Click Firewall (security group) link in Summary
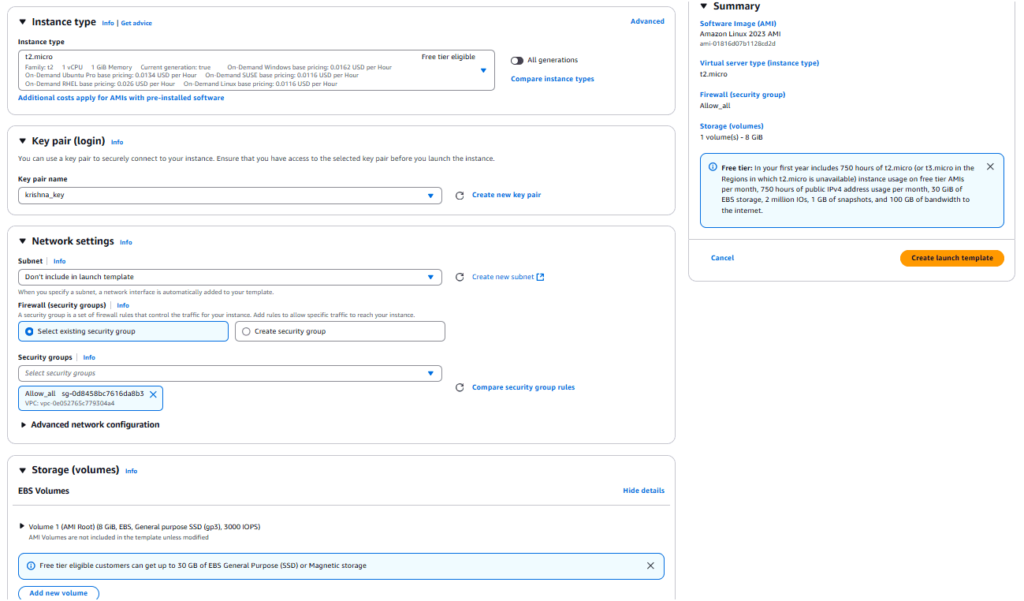Screen dimensions: 1024x601 (743, 95)
